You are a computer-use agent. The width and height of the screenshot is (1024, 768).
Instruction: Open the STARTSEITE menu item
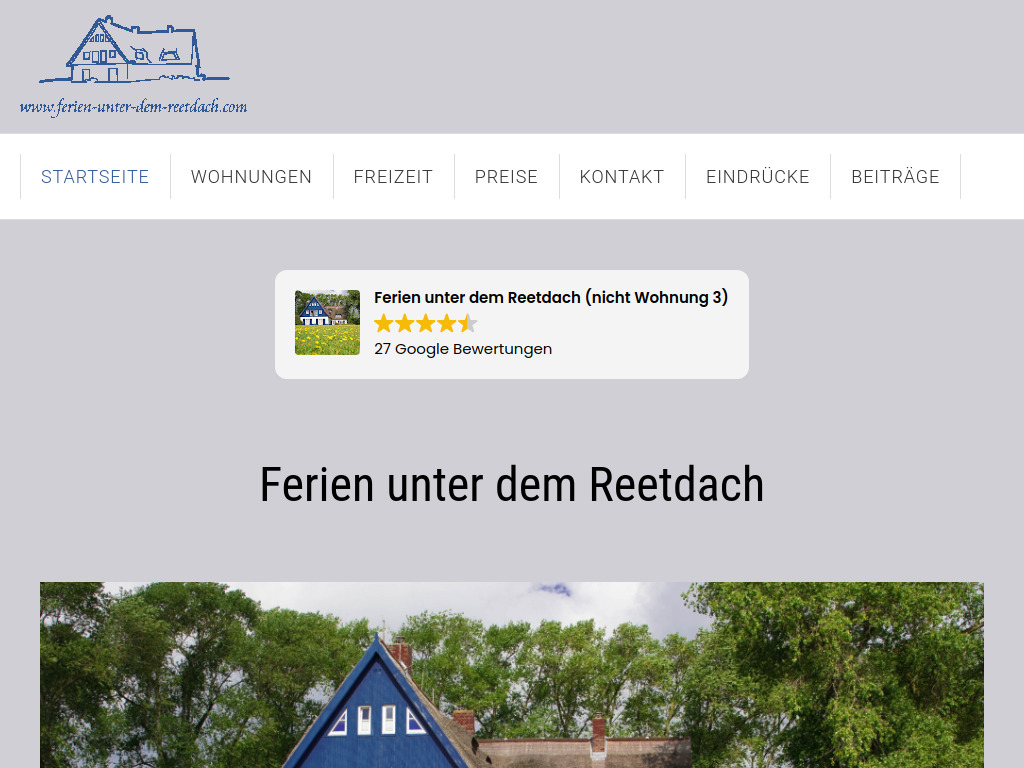95,176
